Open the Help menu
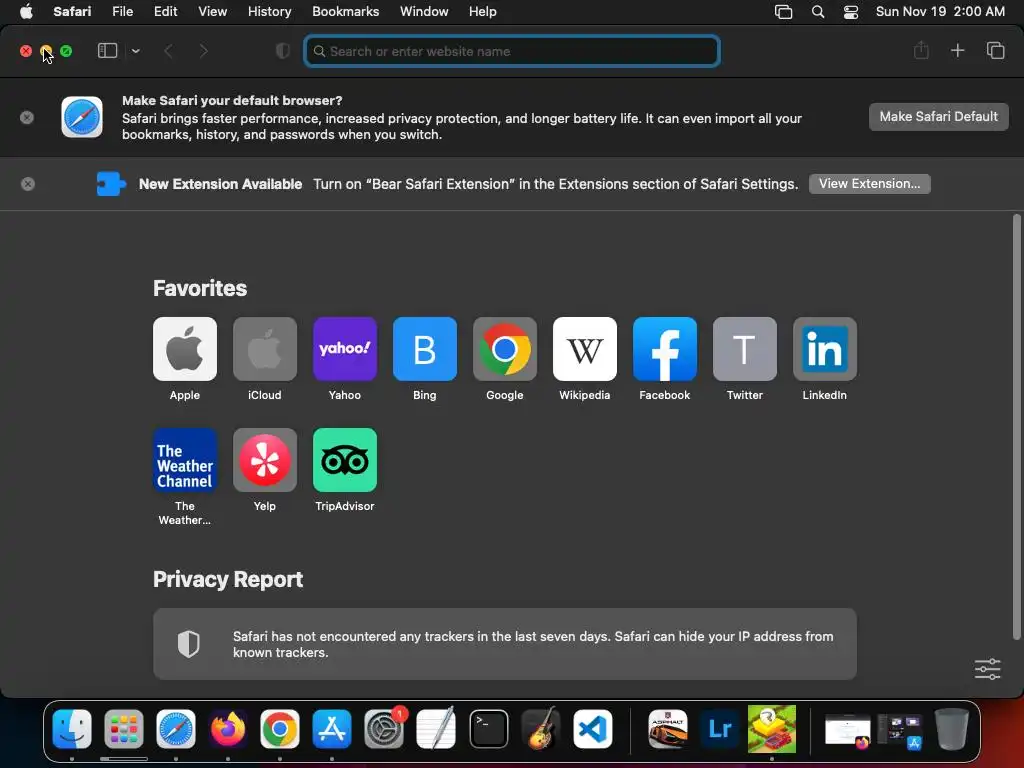The image size is (1024, 768). click(483, 12)
